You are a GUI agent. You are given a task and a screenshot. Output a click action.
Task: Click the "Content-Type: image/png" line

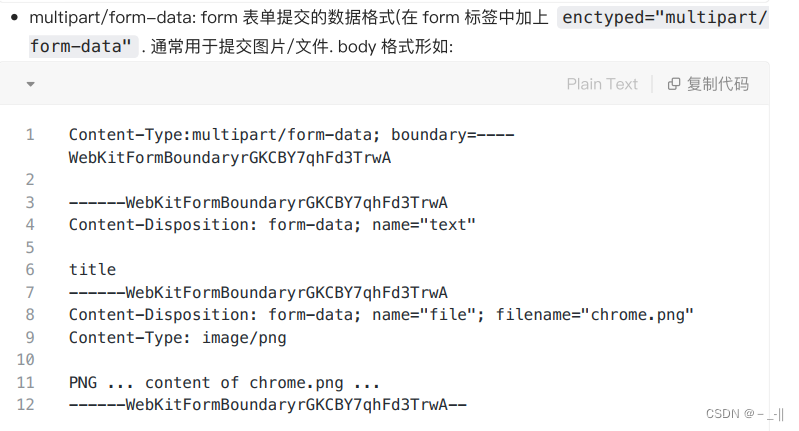[x=177, y=337]
